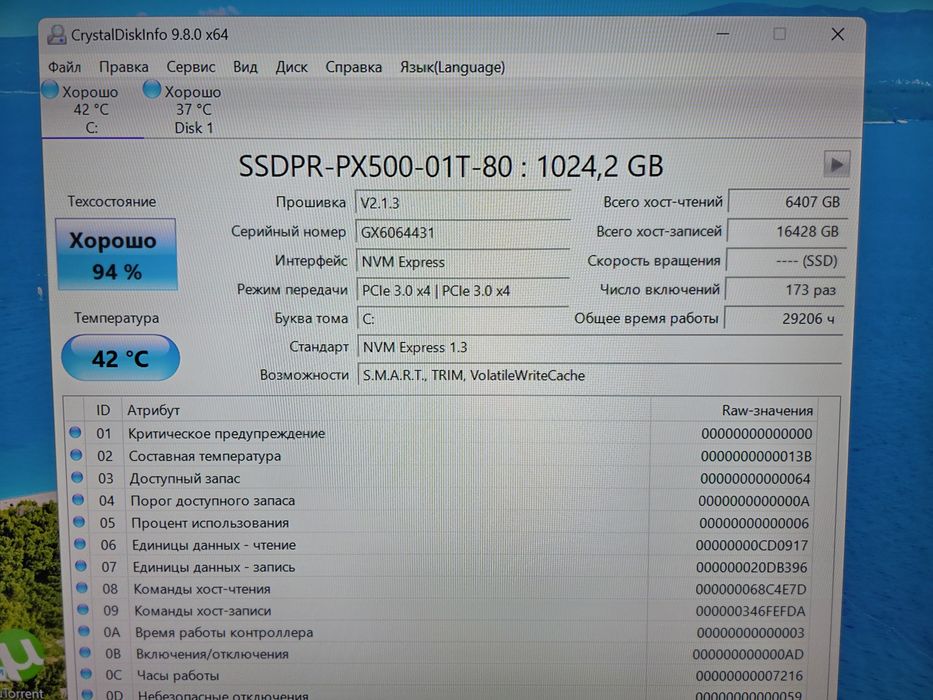Go to next disk with arrow button
This screenshot has width=933, height=700.
837,164
